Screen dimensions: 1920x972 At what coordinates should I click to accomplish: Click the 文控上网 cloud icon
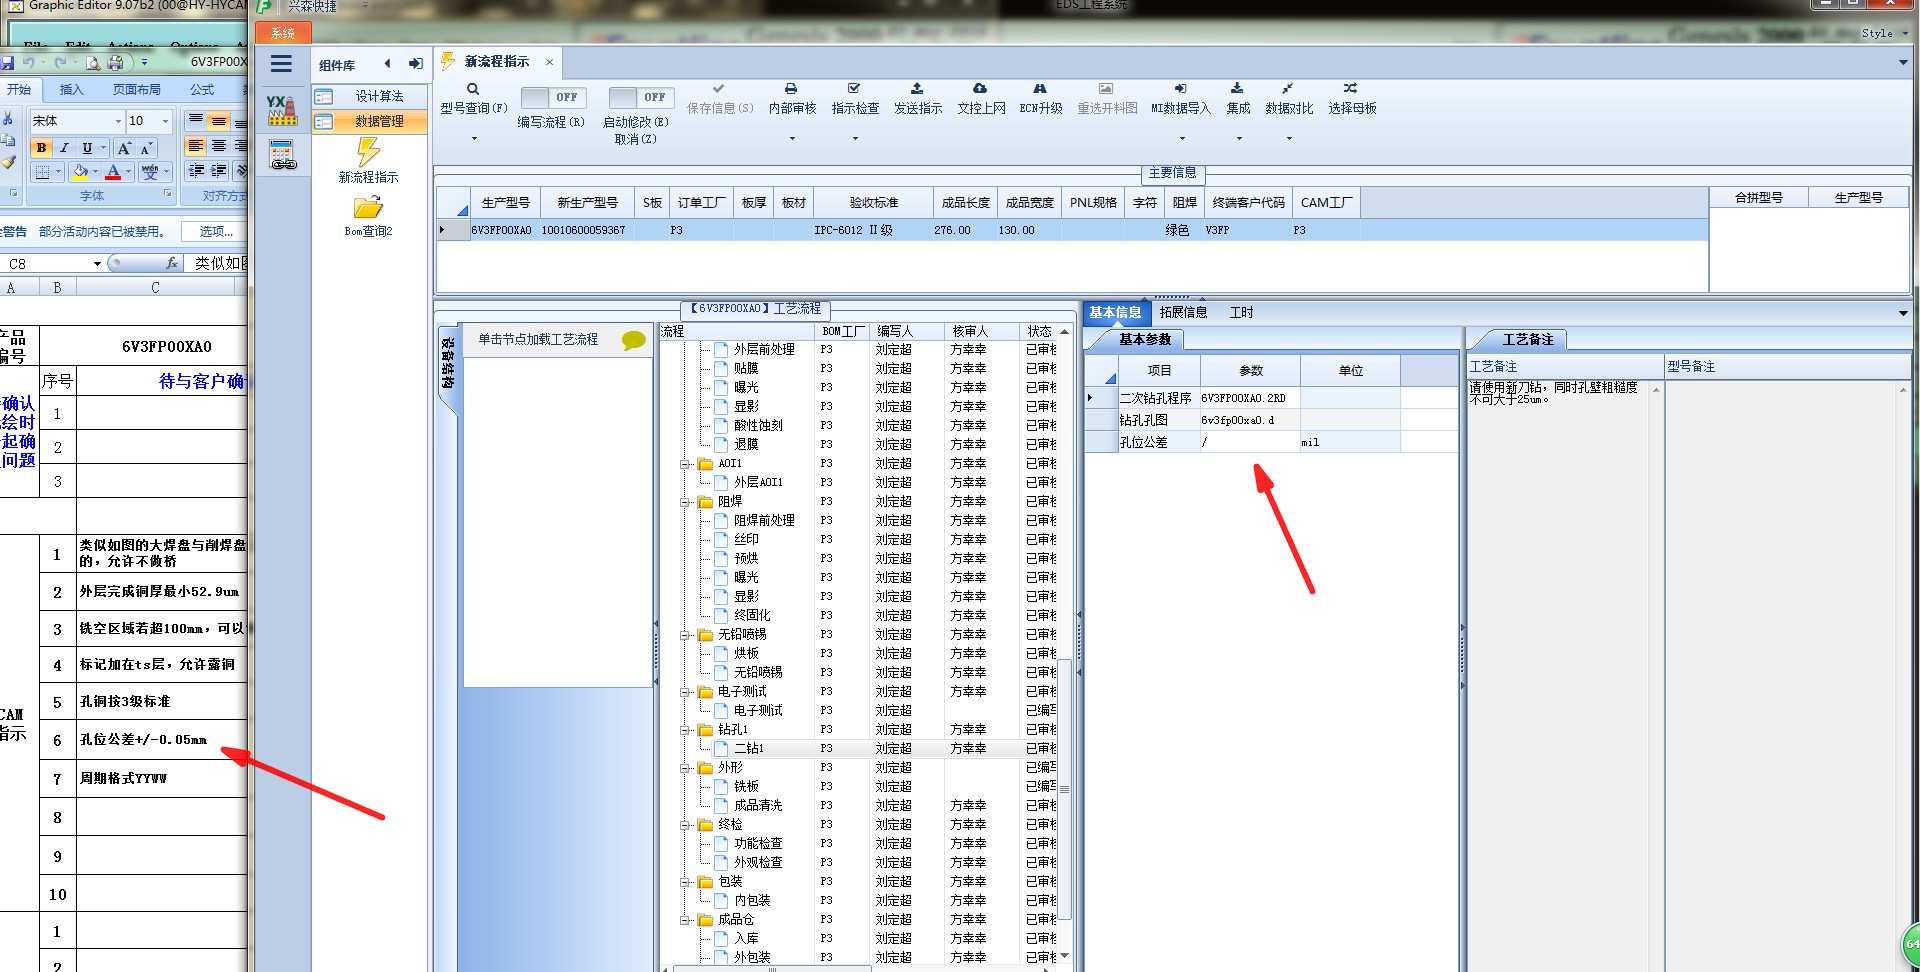[x=980, y=89]
